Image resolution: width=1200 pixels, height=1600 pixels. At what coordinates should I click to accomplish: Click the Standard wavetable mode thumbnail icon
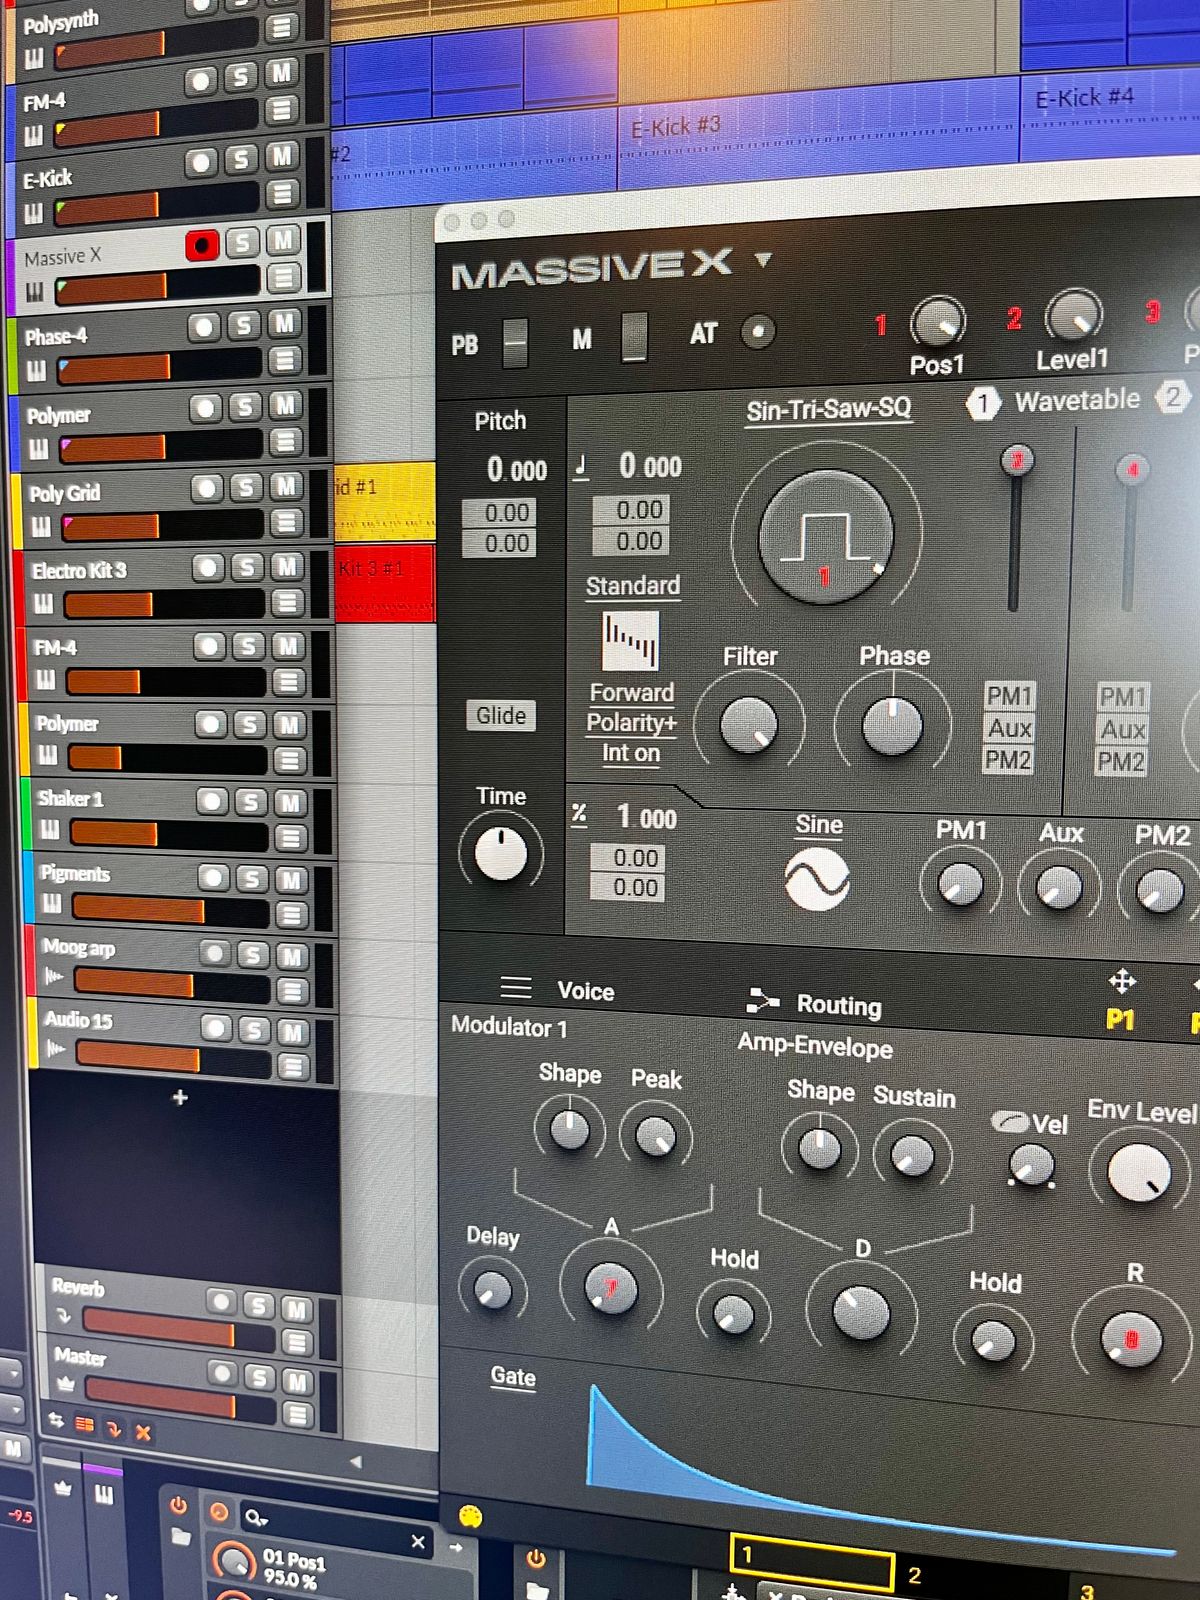[630, 641]
